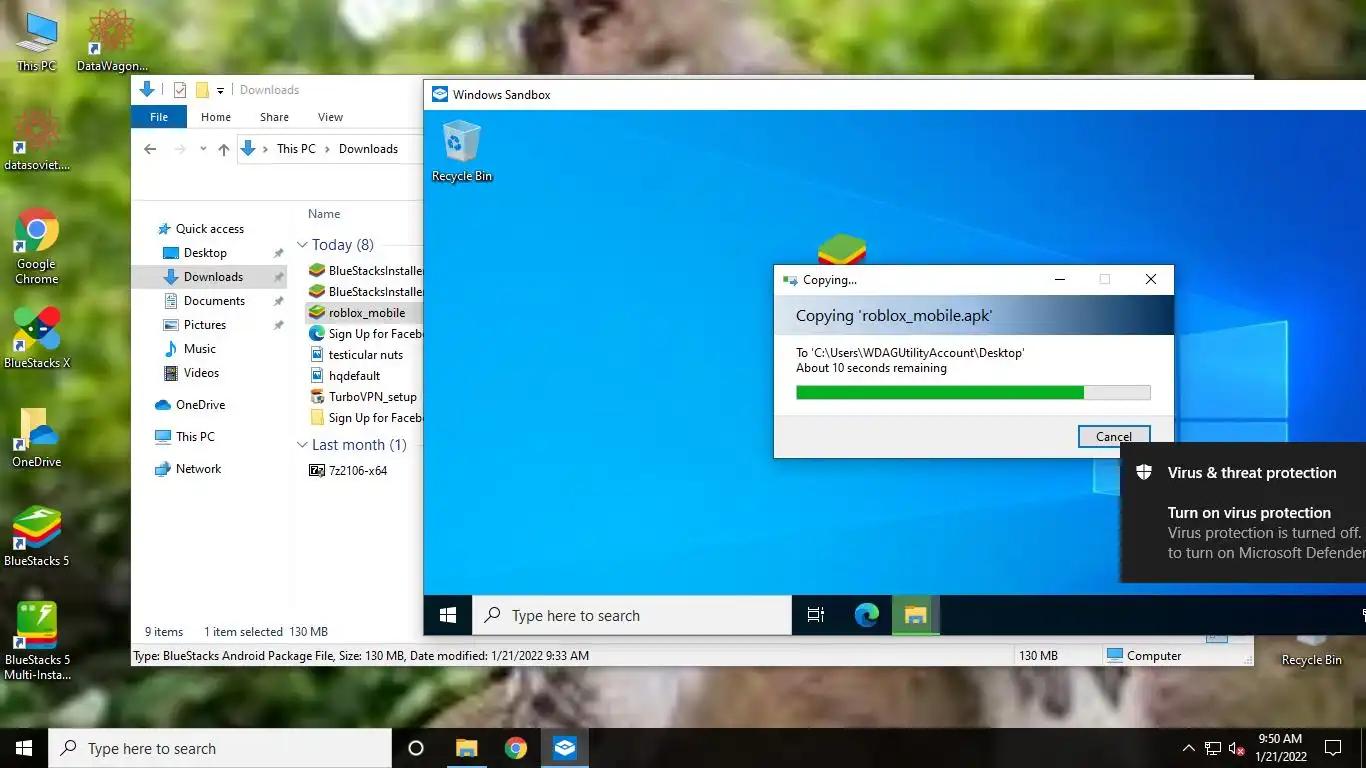
Task: Open recent locations dropdown arrow
Action: (203, 149)
